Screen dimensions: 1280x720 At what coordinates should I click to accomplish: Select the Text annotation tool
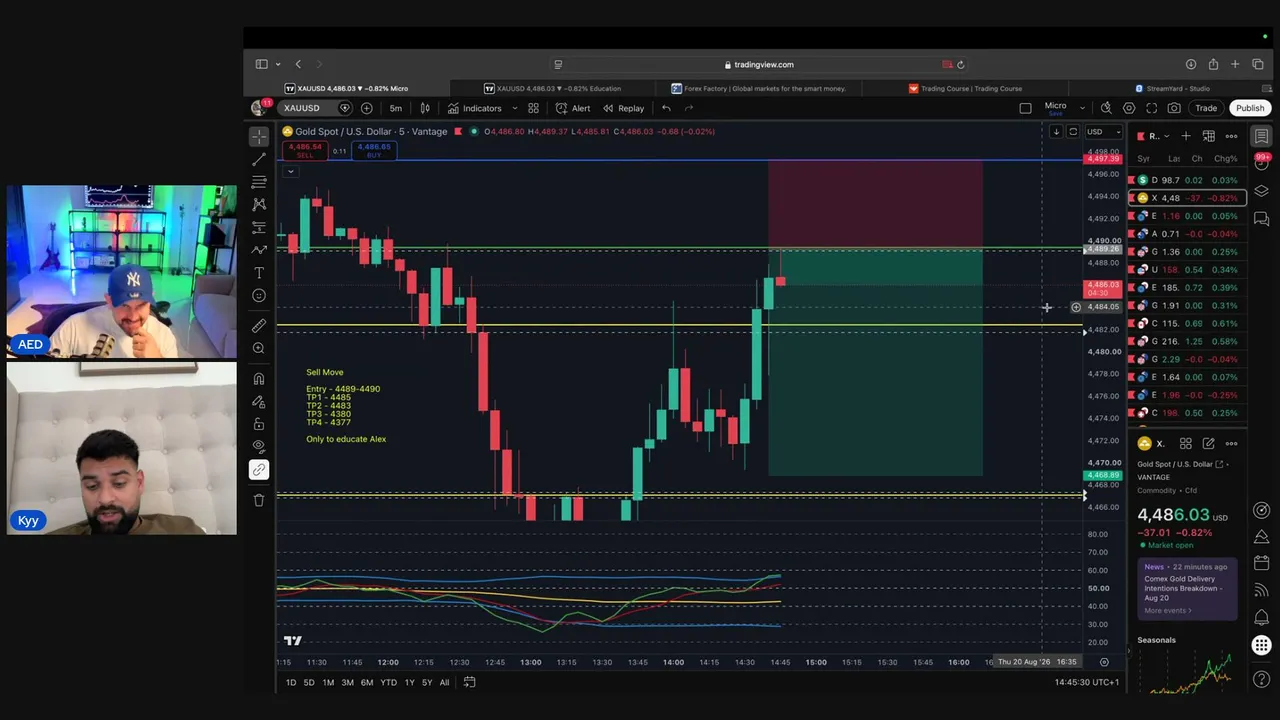(259, 273)
